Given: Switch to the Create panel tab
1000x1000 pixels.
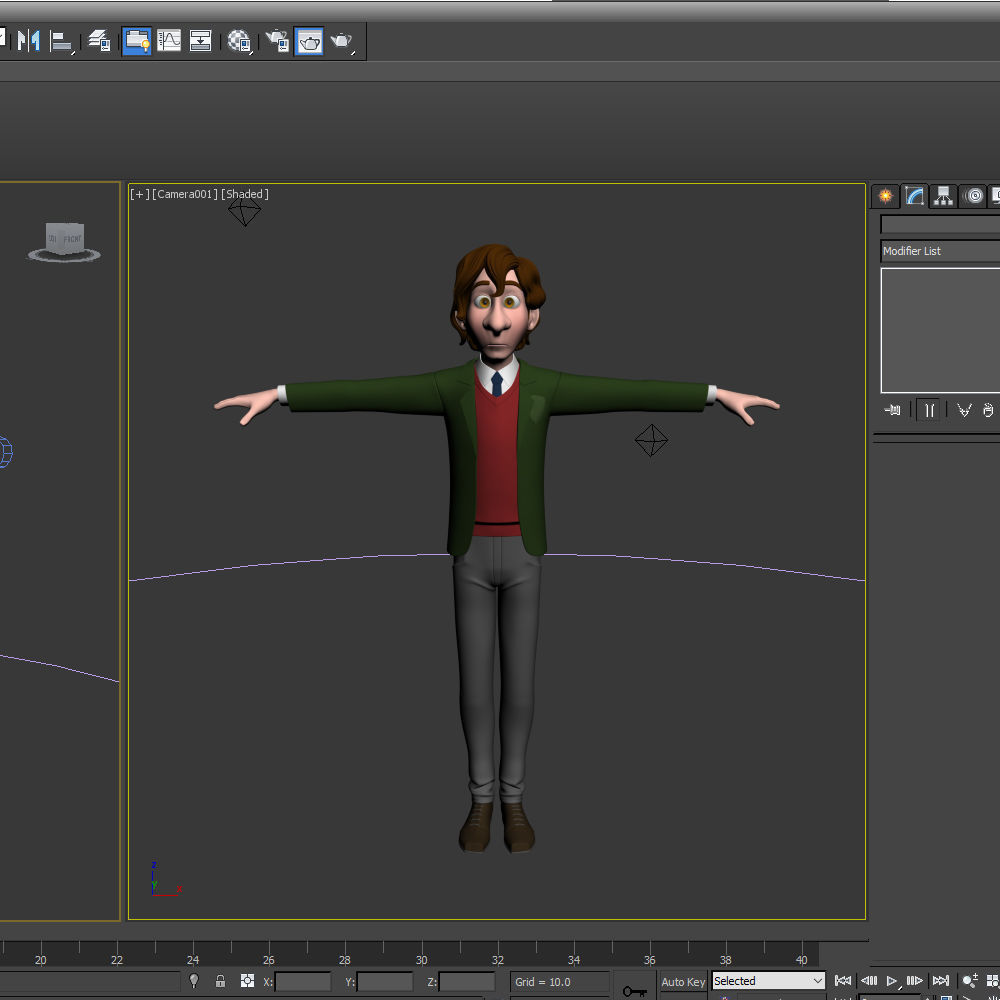Looking at the screenshot, I should click(x=885, y=196).
